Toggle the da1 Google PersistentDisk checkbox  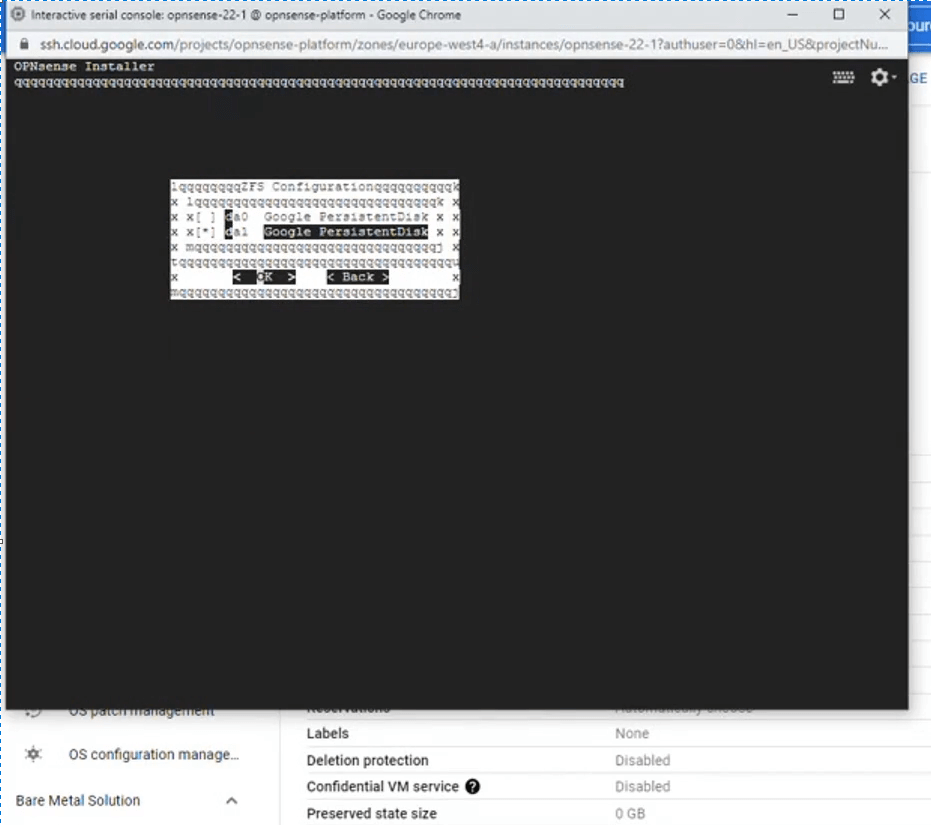(205, 232)
